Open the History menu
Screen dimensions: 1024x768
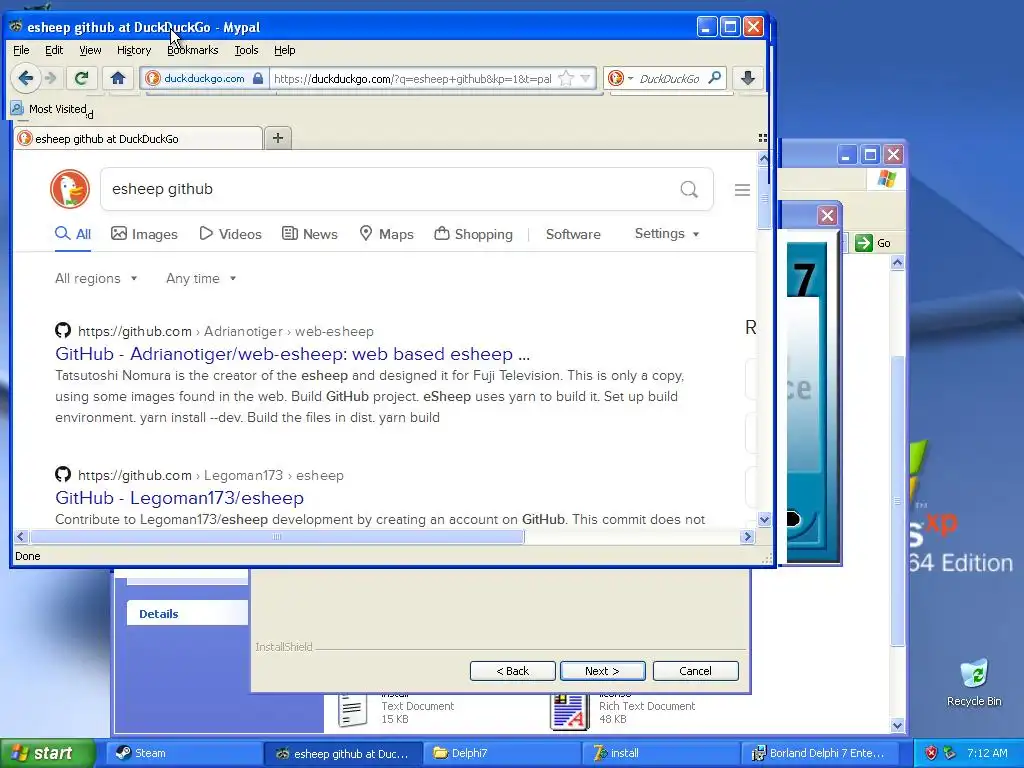[x=134, y=50]
